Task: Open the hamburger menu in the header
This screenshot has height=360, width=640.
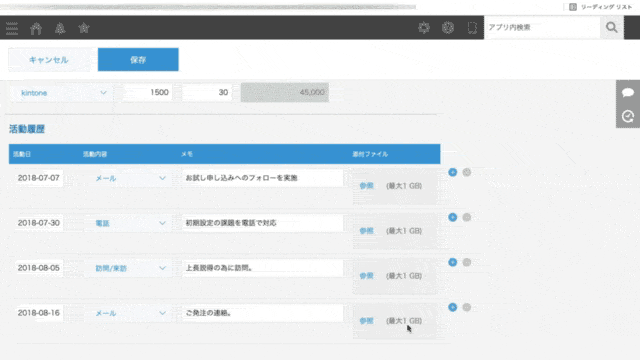Action: click(x=12, y=28)
